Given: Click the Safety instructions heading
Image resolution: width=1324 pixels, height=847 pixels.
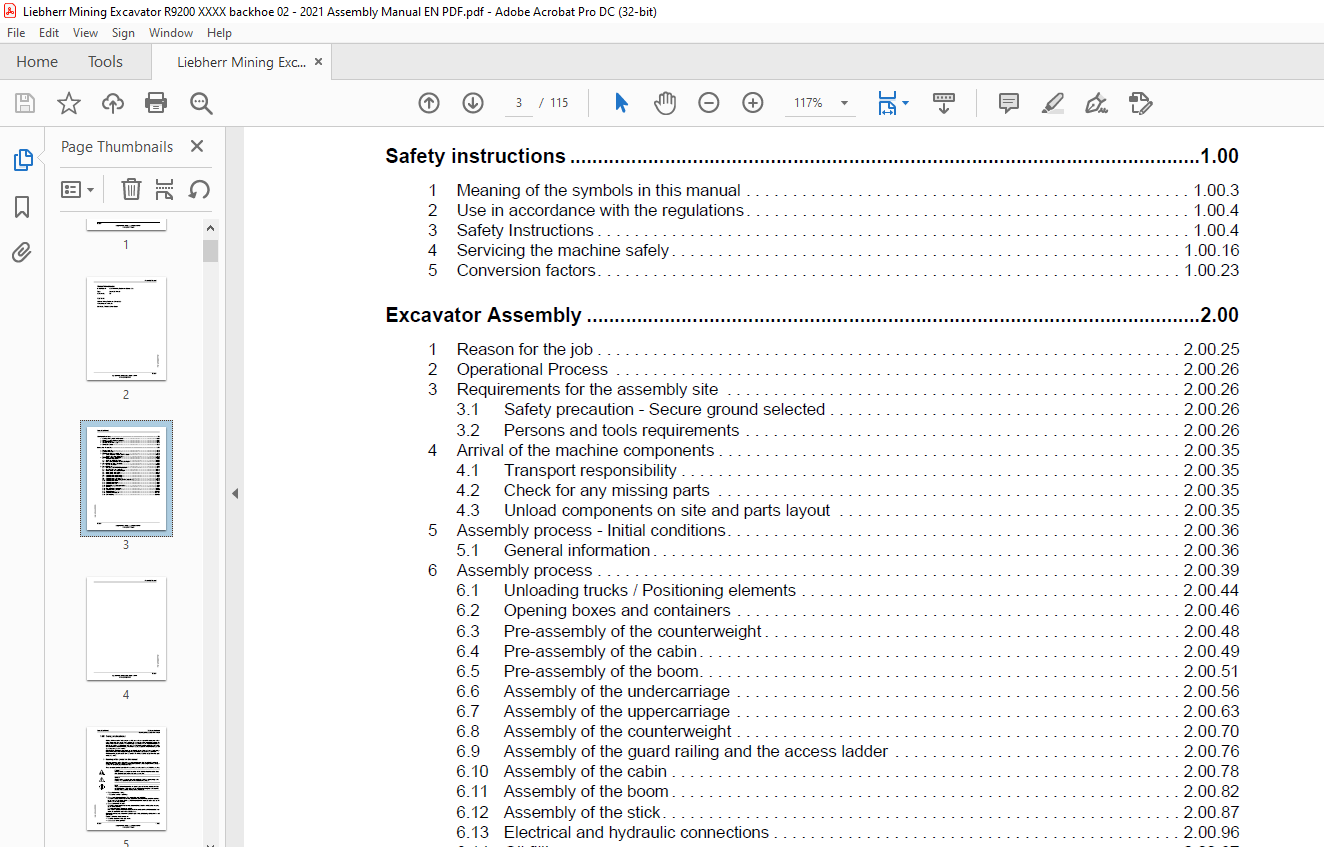Looking at the screenshot, I should pos(476,156).
